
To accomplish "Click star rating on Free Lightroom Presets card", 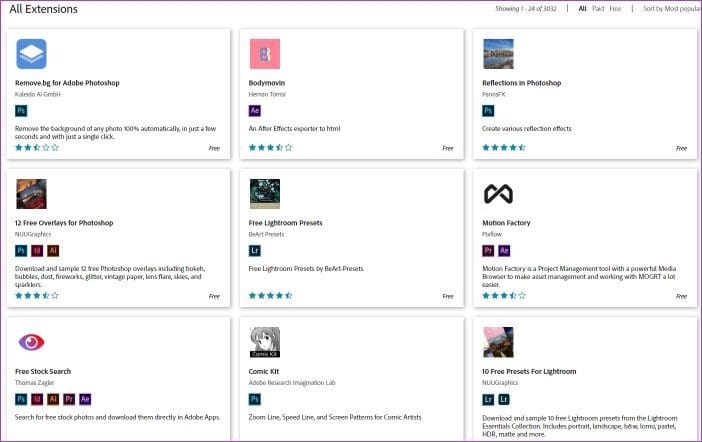I will point(270,296).
